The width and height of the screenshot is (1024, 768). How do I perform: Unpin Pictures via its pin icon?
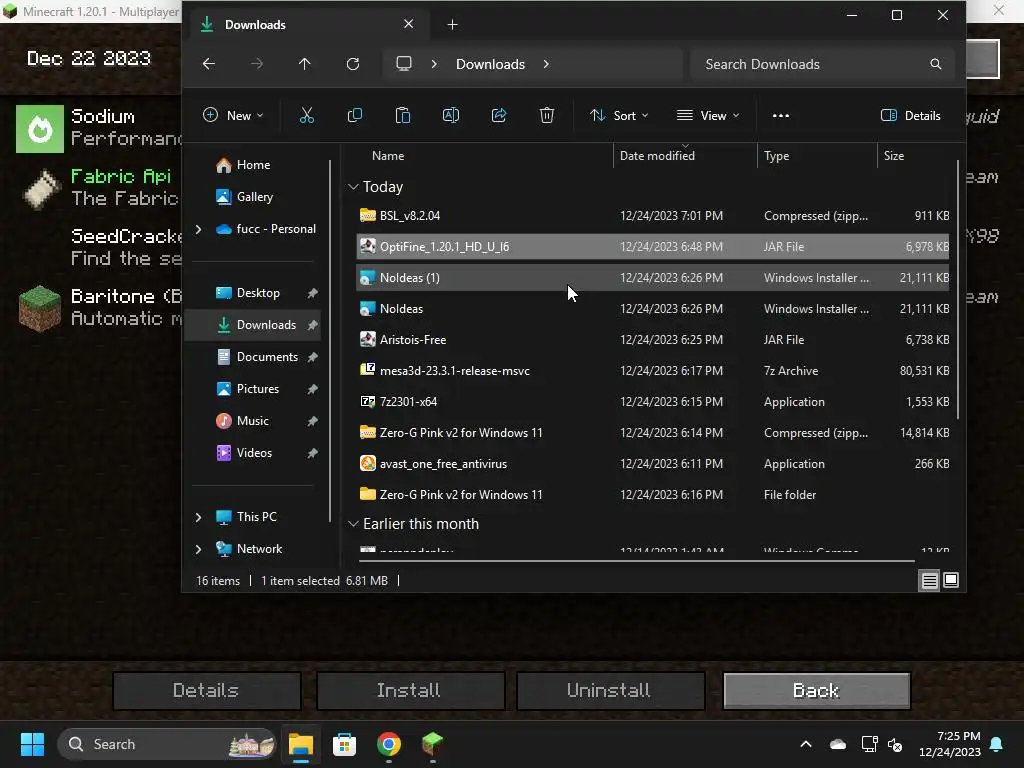pos(312,389)
